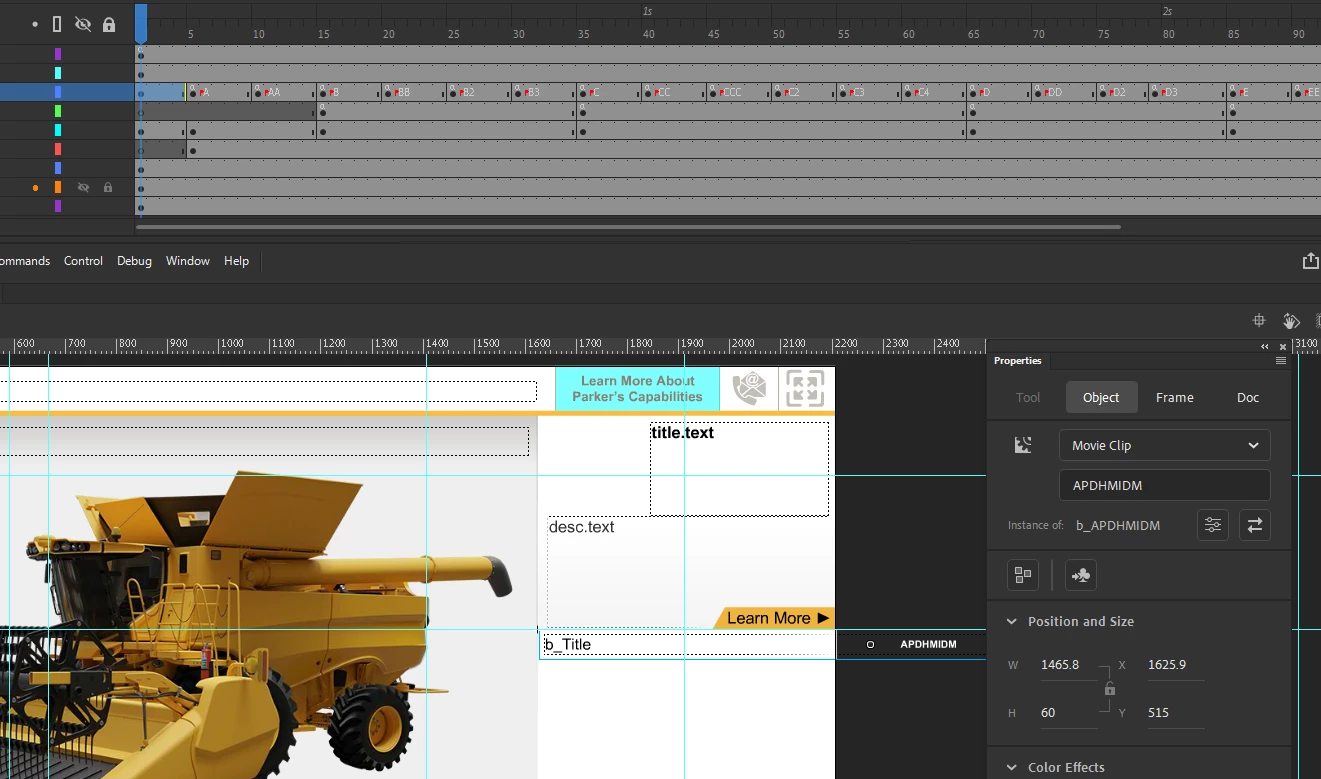Viewport: 1321px width, 779px height.
Task: Toggle the width-height aspect ratio lock
Action: coord(1109,689)
